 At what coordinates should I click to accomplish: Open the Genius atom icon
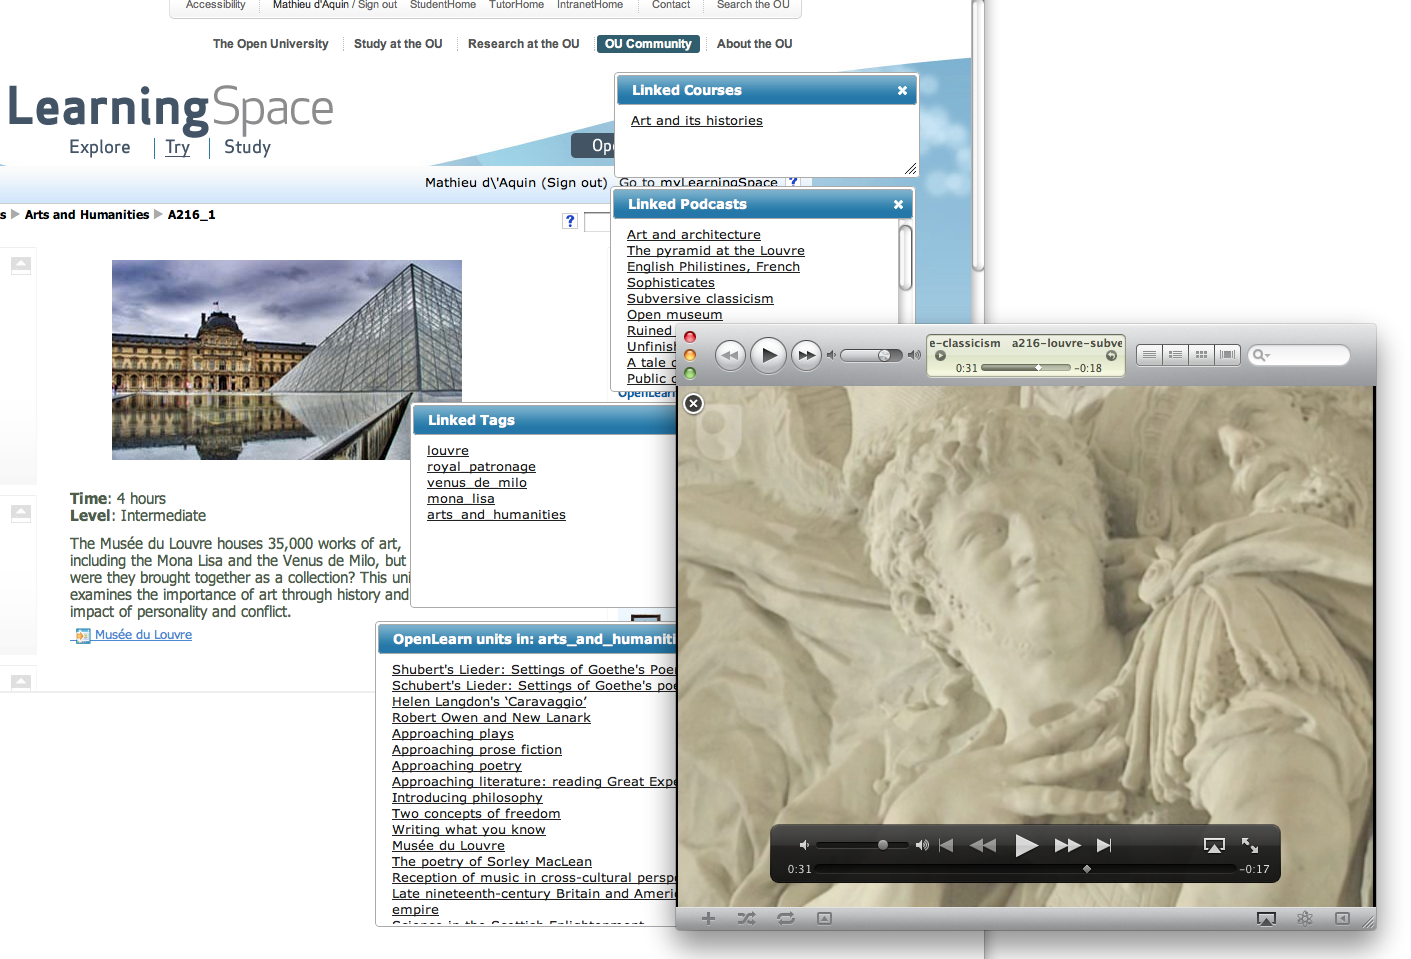pyautogui.click(x=1304, y=918)
